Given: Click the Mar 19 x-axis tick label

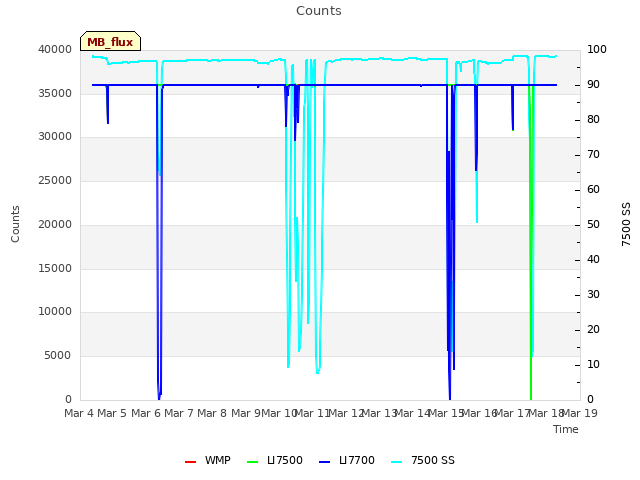Looking at the screenshot, I should [x=580, y=413].
